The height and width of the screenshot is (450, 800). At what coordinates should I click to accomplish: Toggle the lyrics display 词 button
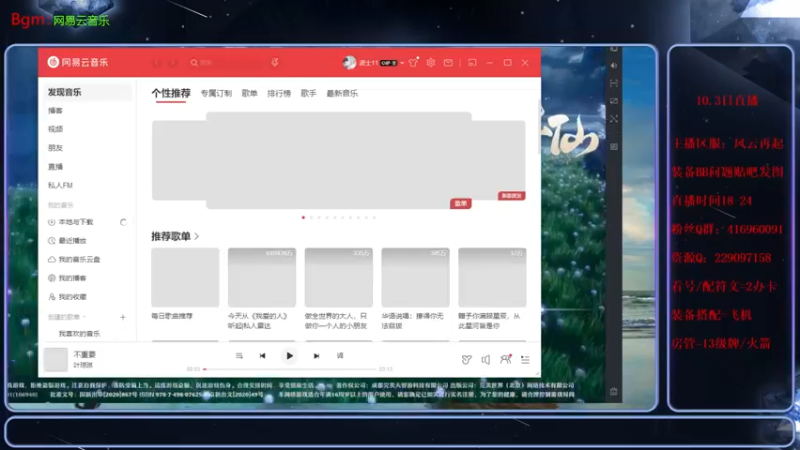[x=340, y=356]
